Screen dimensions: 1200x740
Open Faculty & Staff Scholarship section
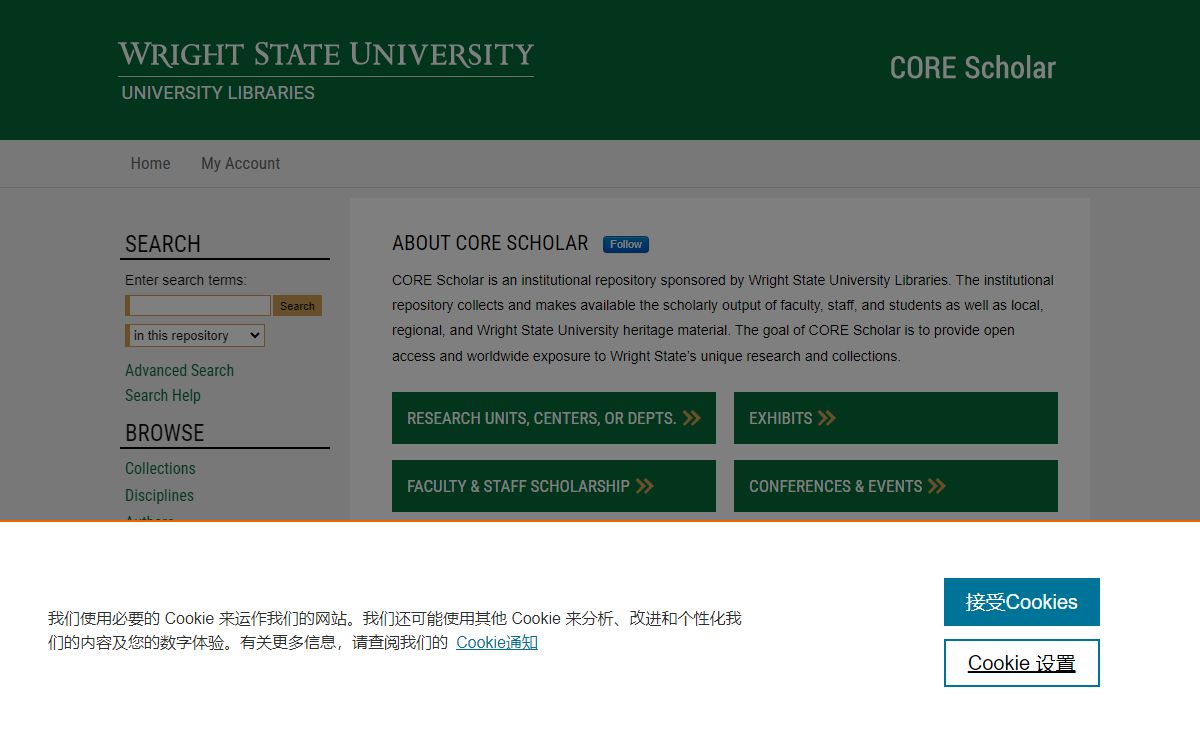[554, 486]
